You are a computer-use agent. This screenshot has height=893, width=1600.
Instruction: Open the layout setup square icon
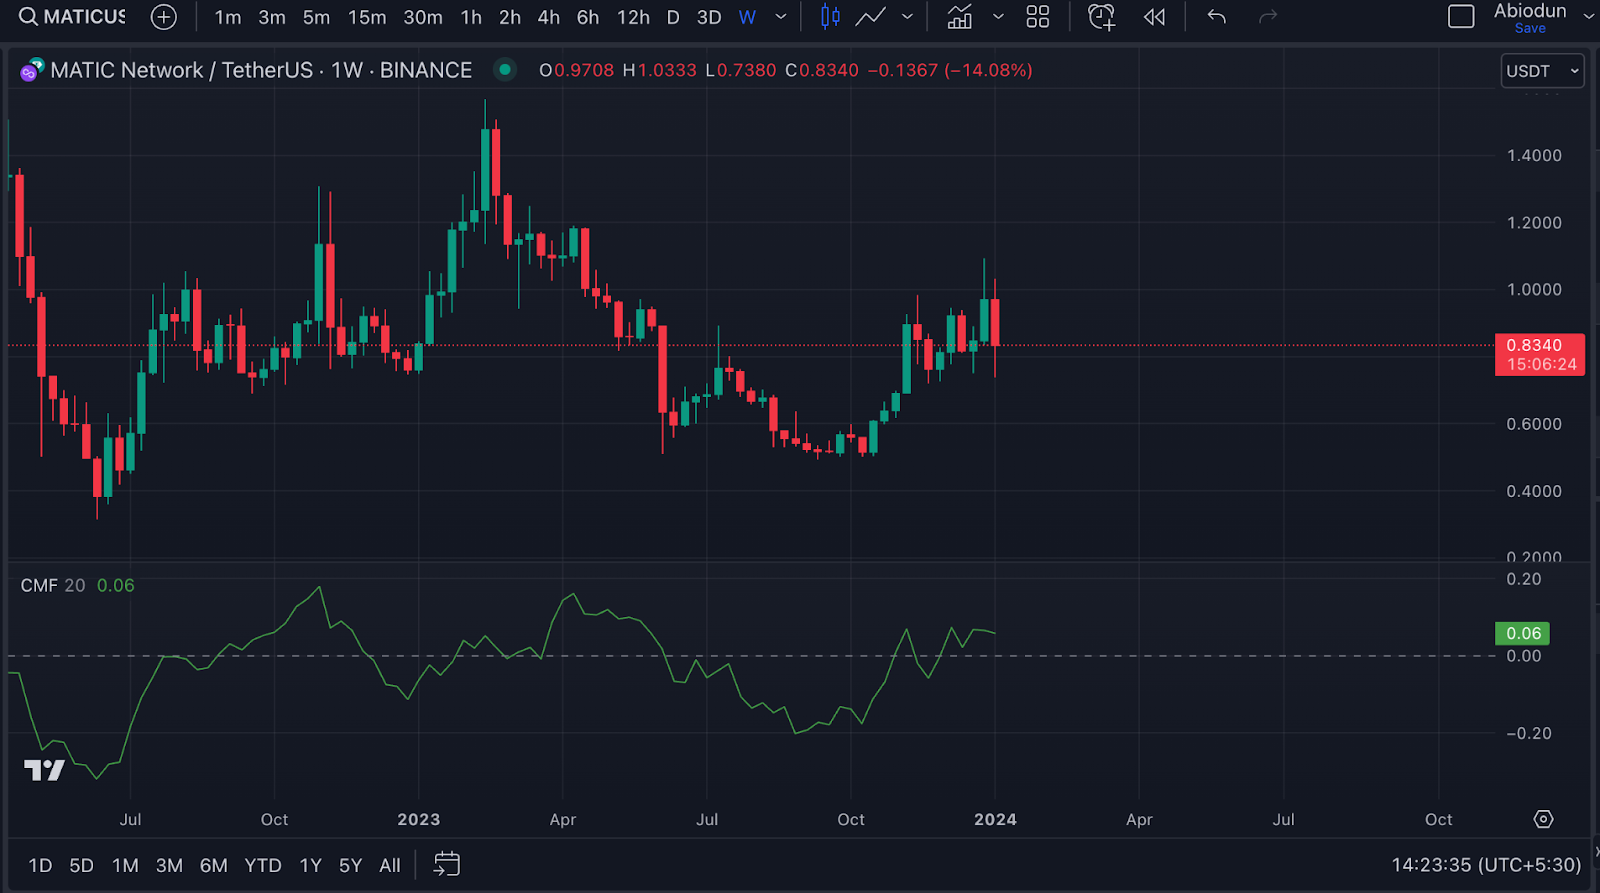pos(1461,17)
